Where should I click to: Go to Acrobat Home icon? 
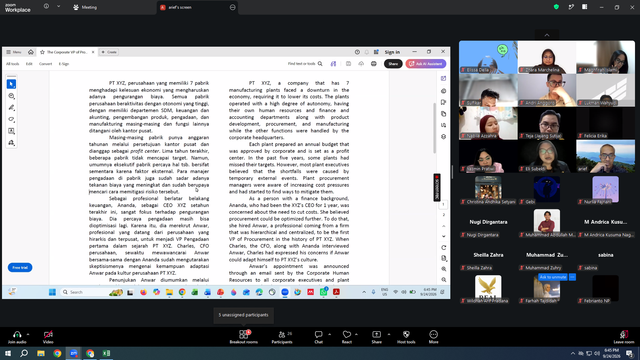[31, 52]
